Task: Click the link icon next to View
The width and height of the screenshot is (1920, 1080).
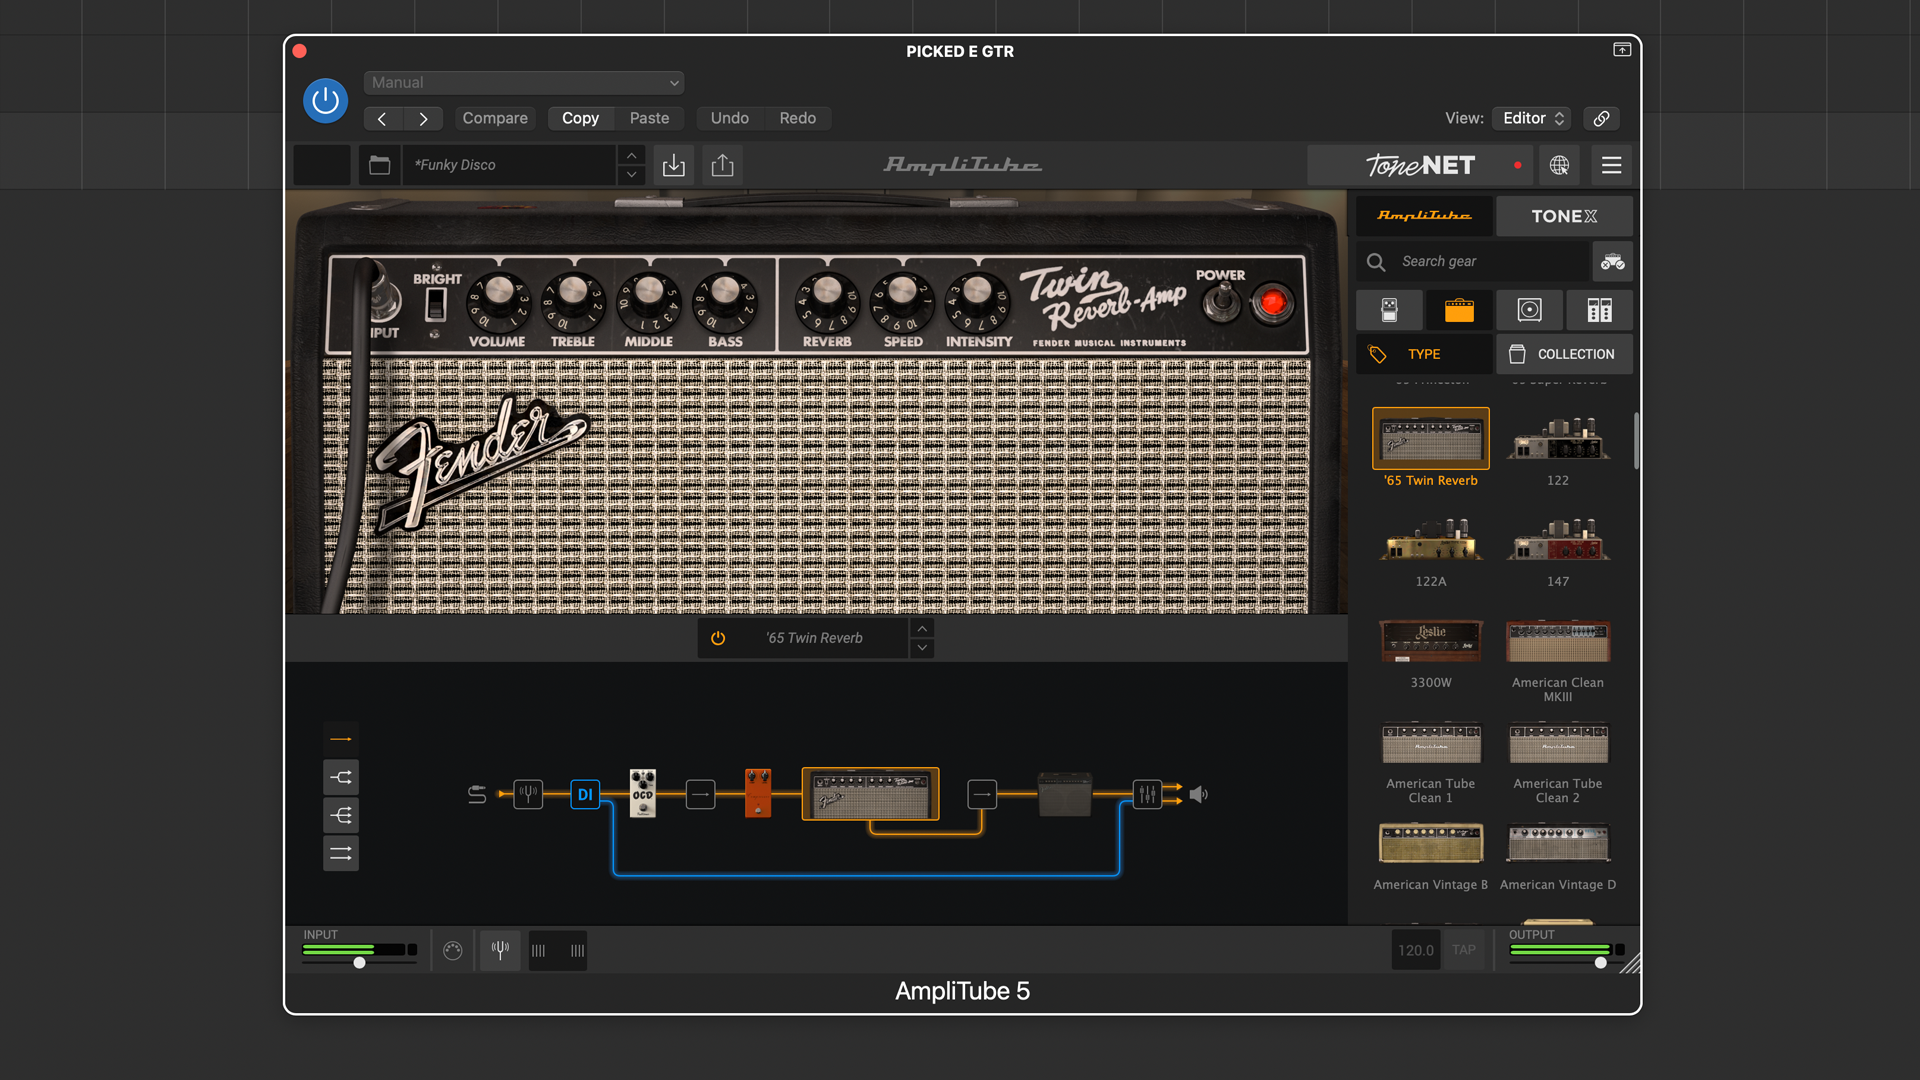Action: coord(1601,119)
